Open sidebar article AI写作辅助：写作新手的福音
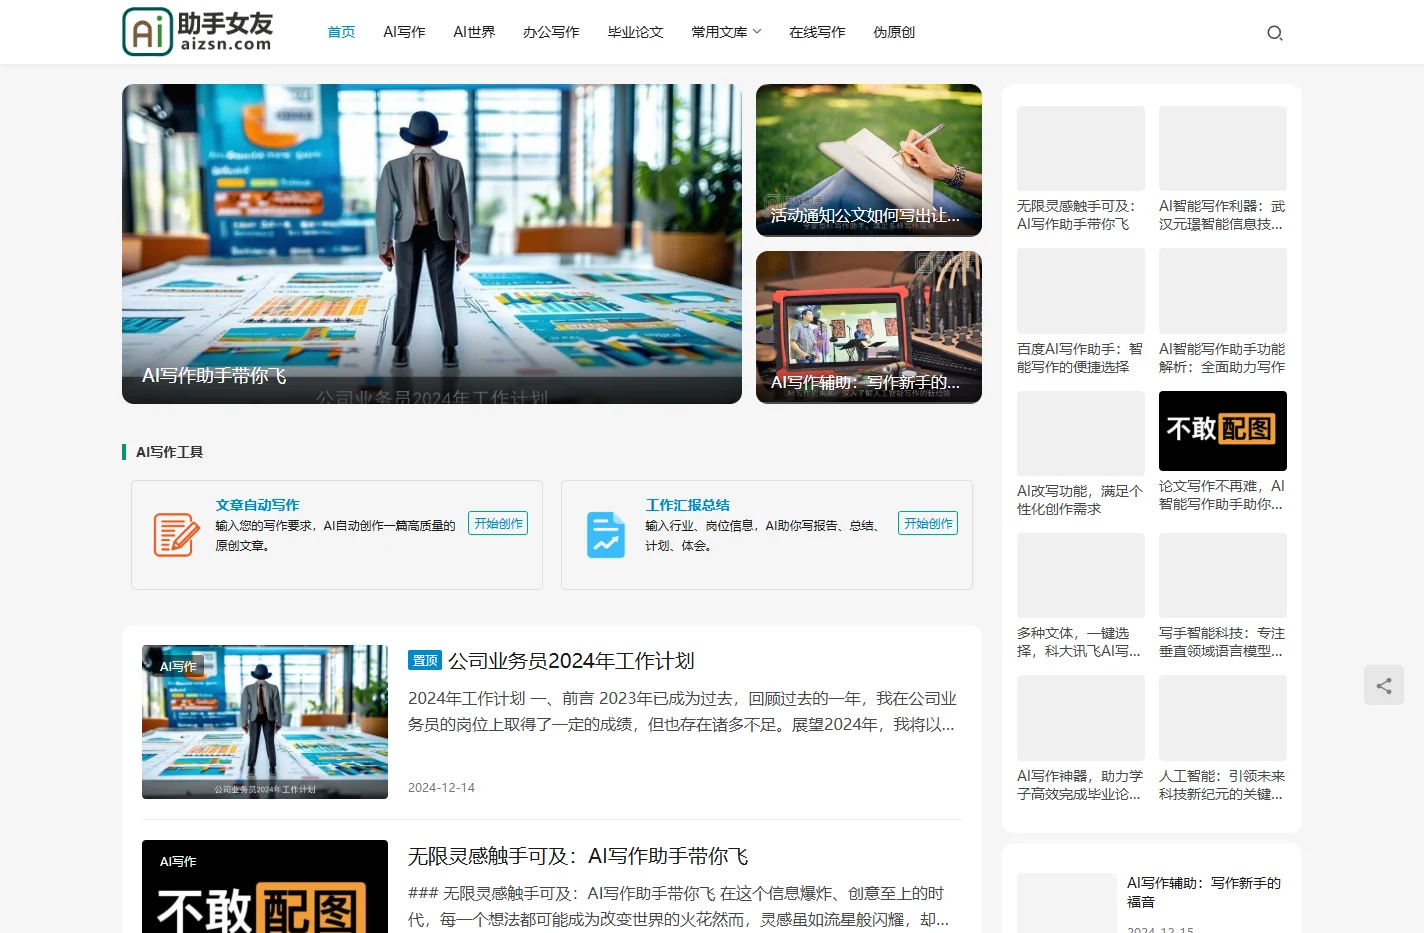 (x=1204, y=892)
